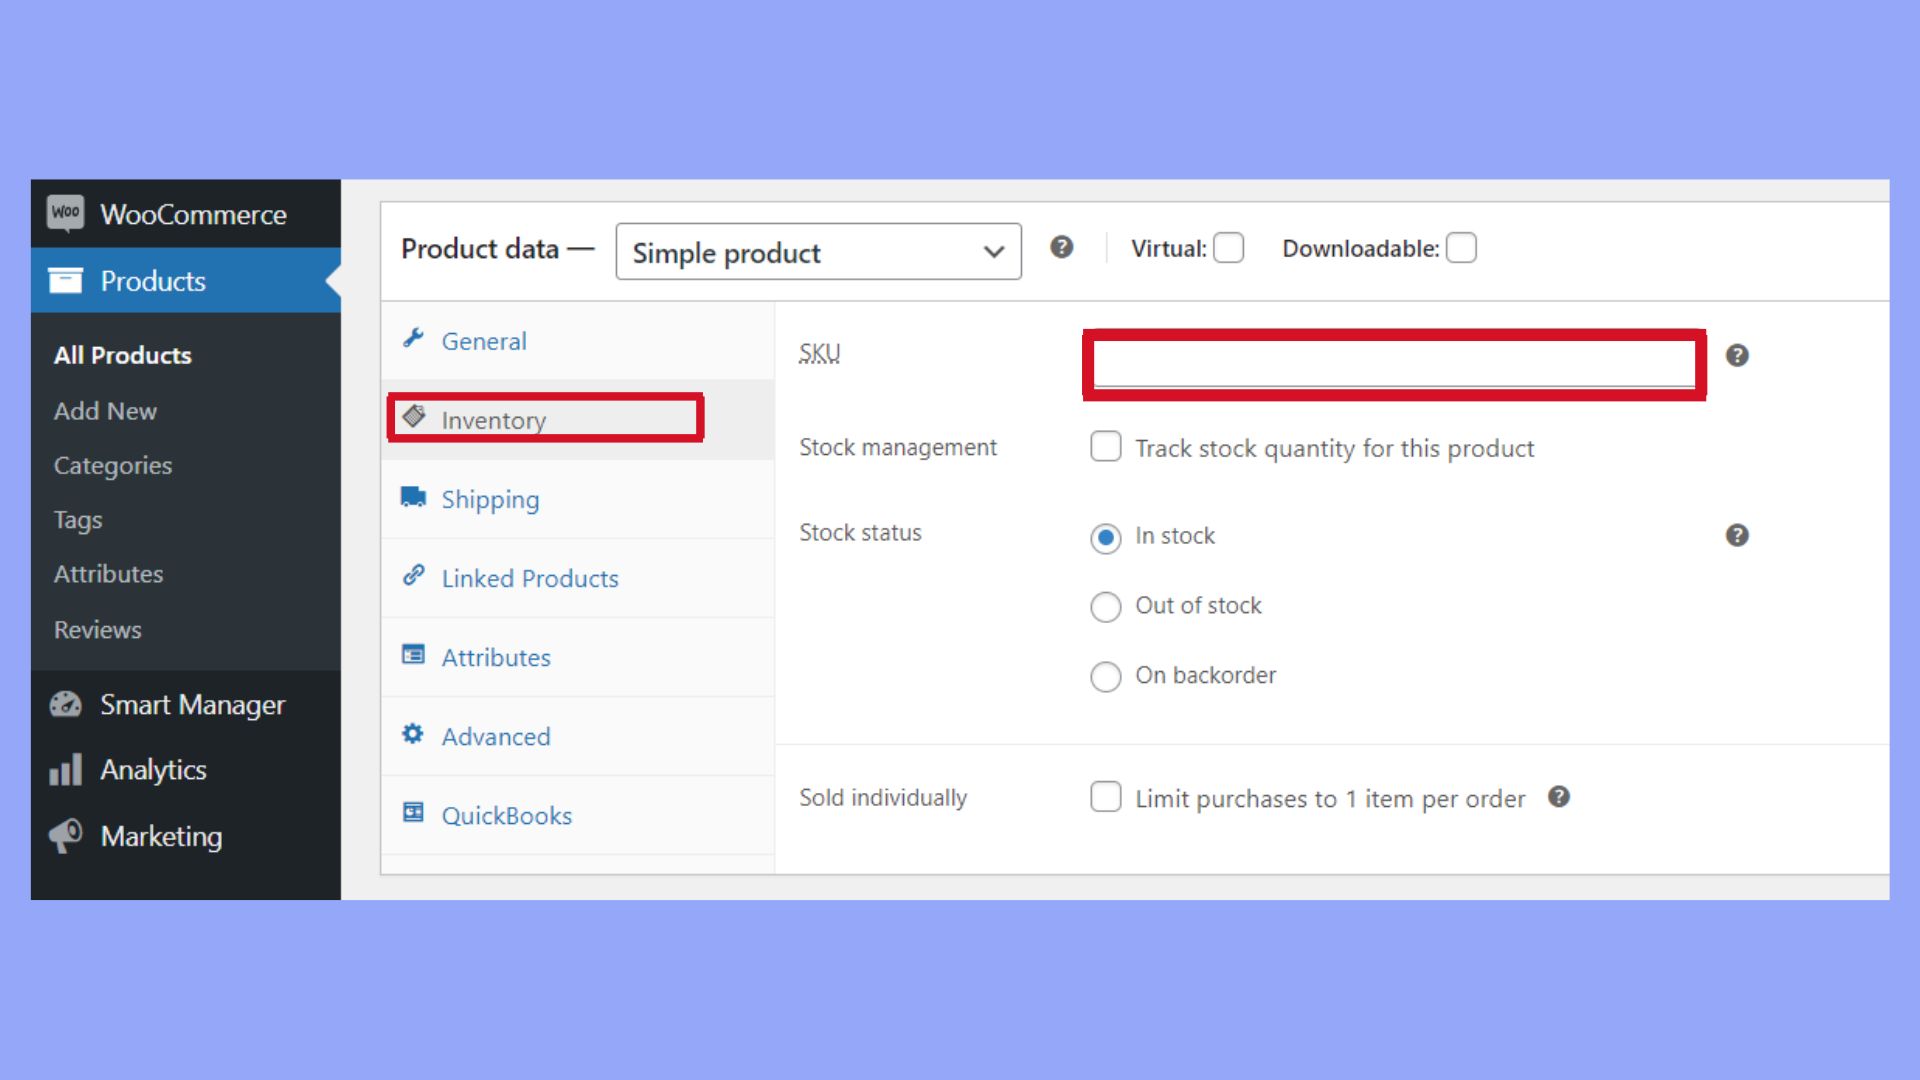1920x1080 pixels.
Task: Click the help icon beside Sold individually
Action: tap(1558, 797)
